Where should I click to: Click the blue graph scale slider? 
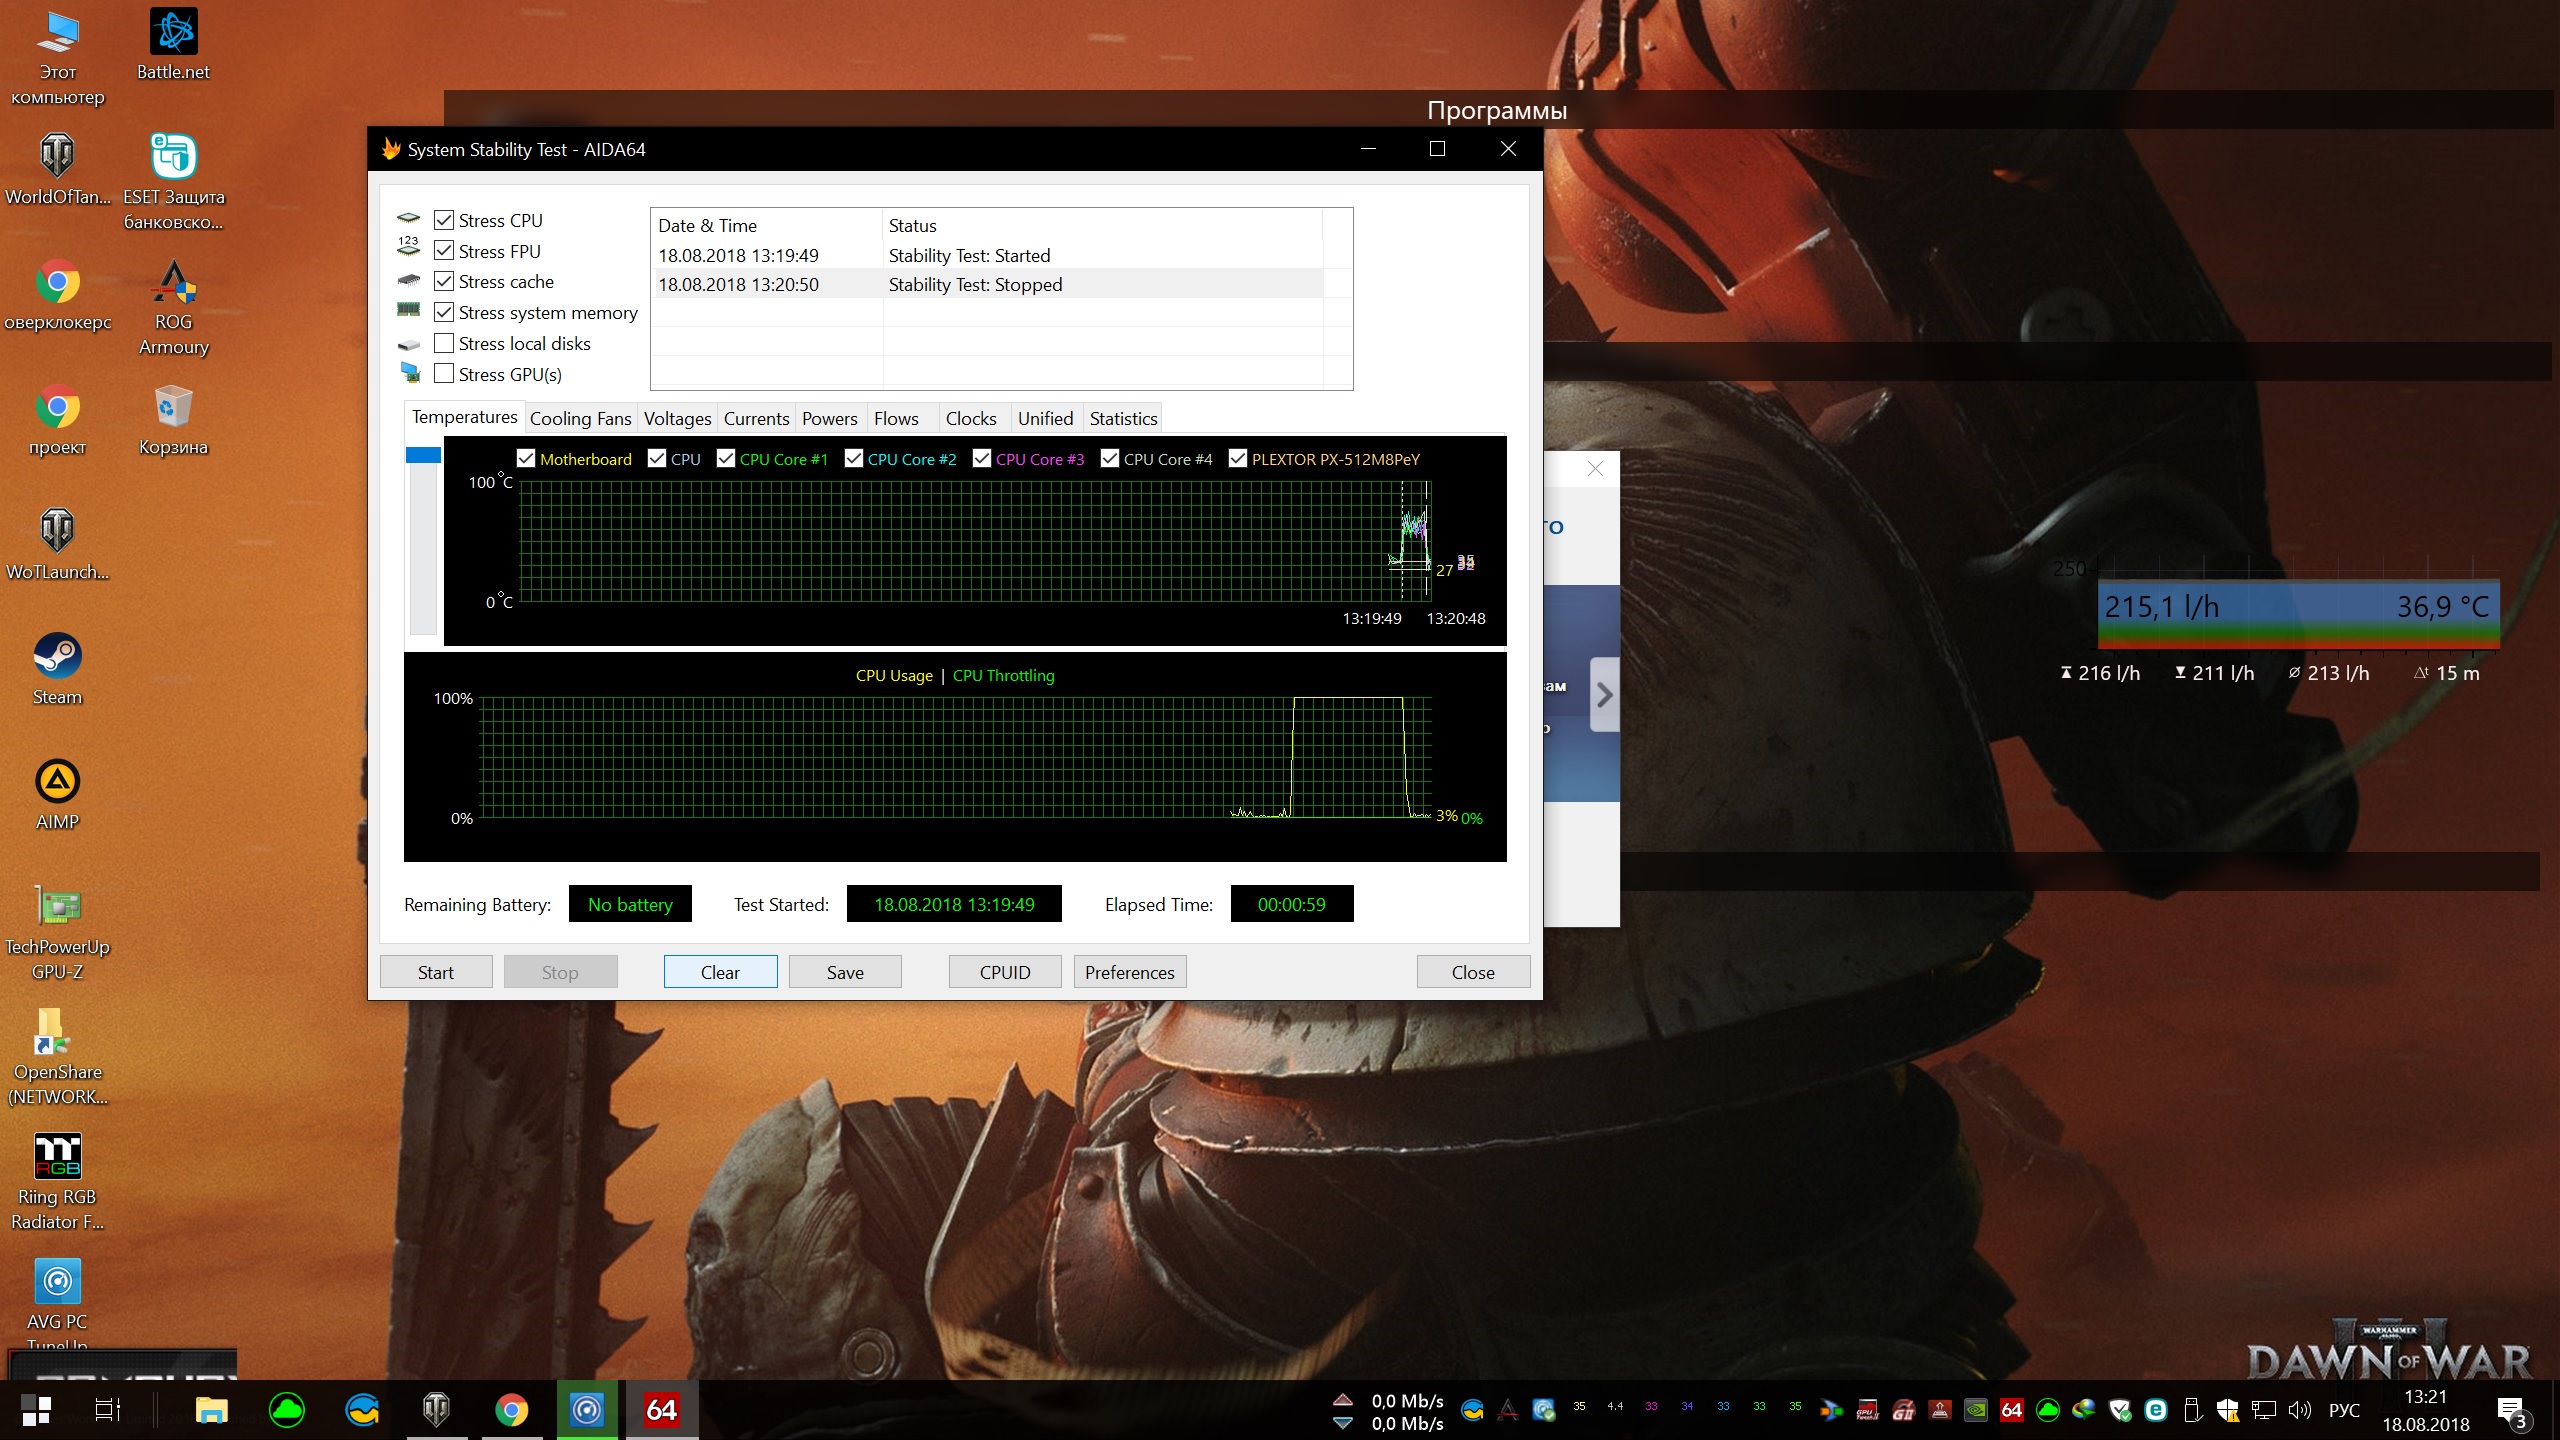coord(423,456)
